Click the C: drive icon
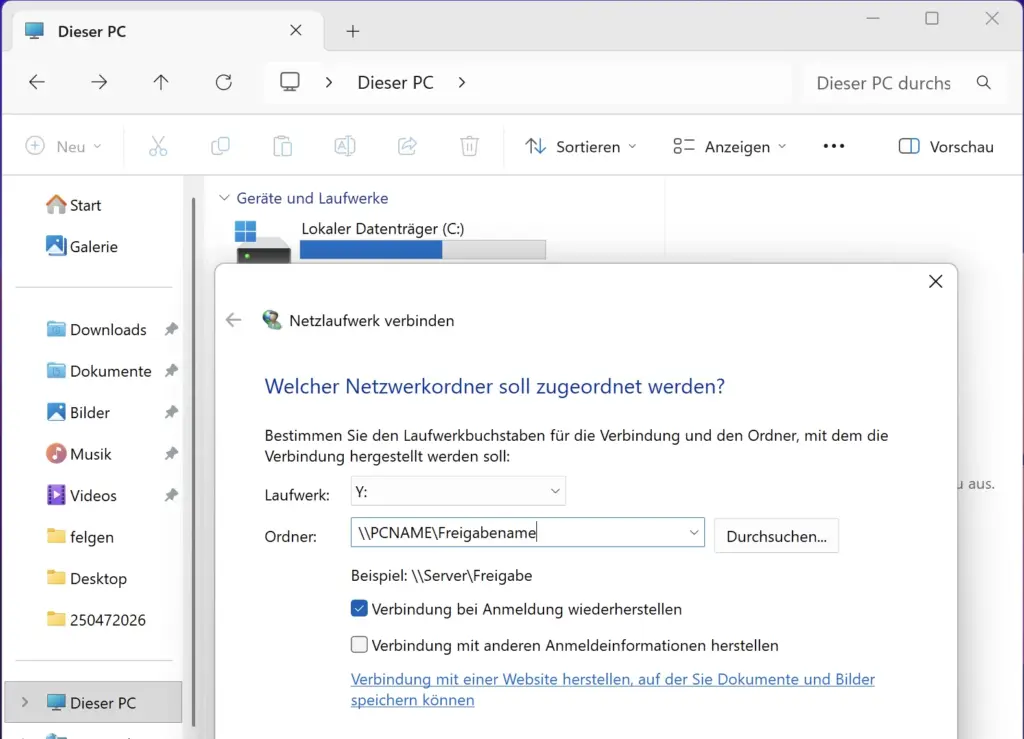Image resolution: width=1024 pixels, height=739 pixels. (263, 241)
